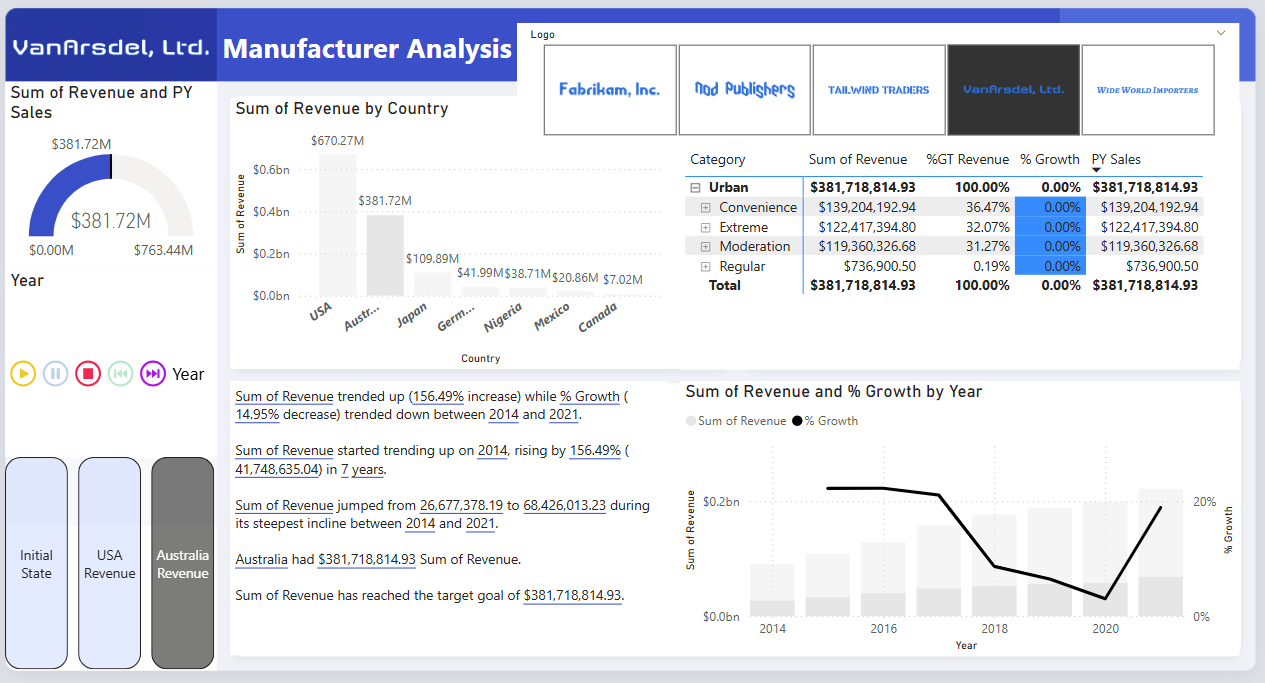The width and height of the screenshot is (1265, 683).
Task: Click the 68,426,013.23 value in narrative
Action: 564,505
